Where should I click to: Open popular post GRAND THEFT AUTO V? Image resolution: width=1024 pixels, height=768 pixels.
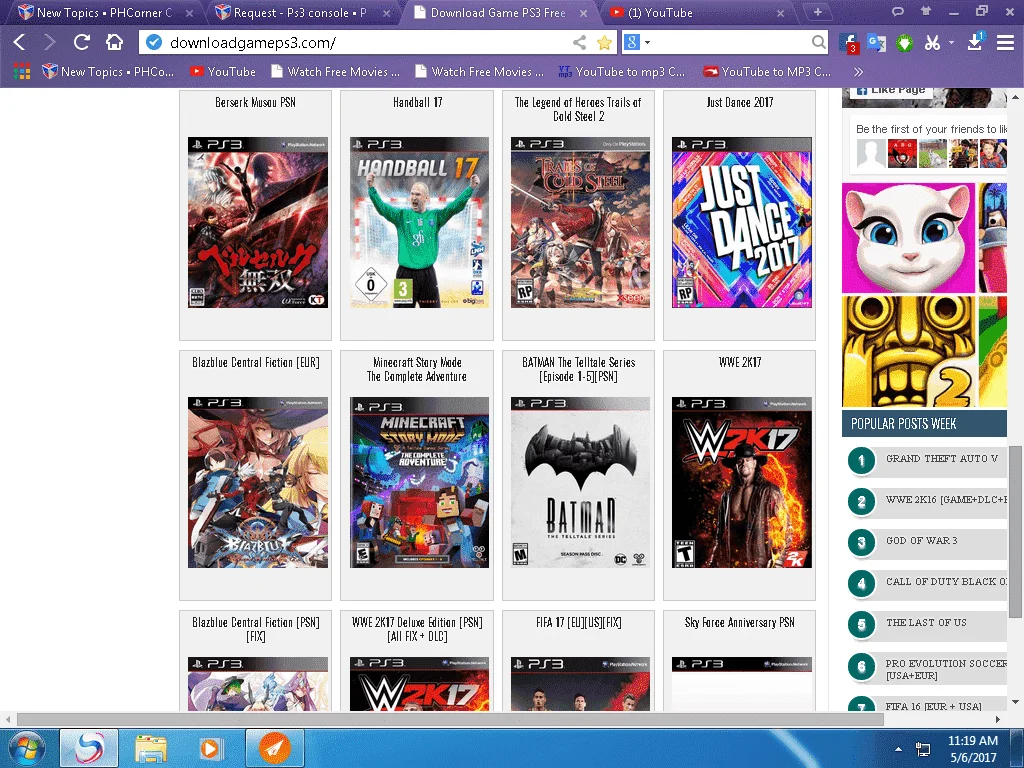942,458
